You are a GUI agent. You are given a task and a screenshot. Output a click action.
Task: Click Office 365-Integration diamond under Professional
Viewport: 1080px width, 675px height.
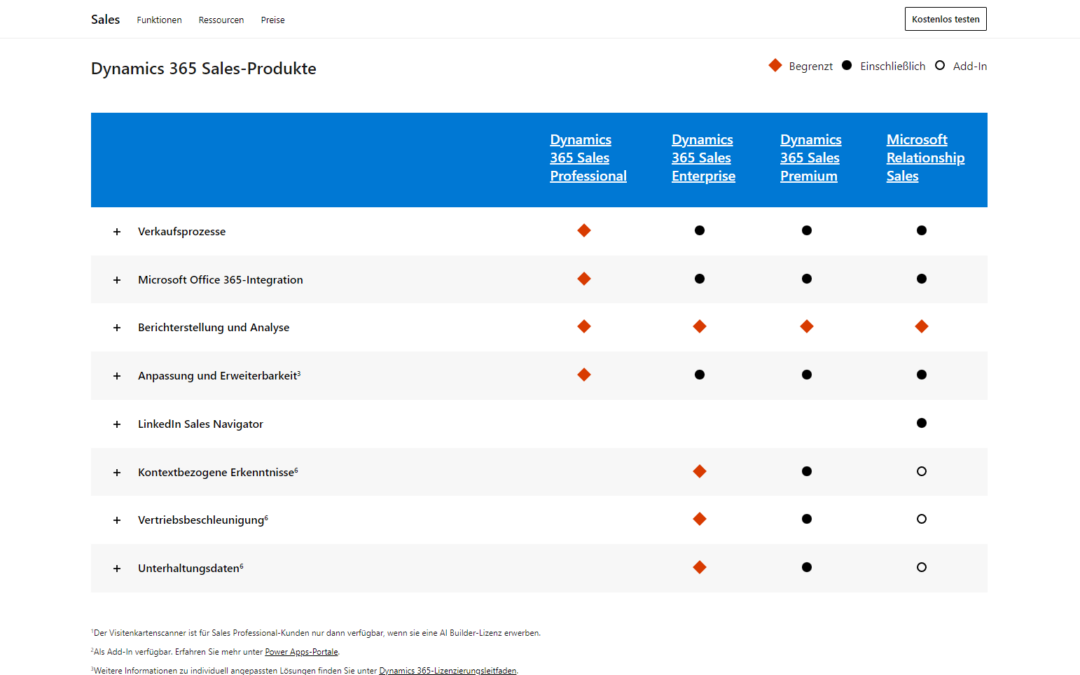click(584, 279)
